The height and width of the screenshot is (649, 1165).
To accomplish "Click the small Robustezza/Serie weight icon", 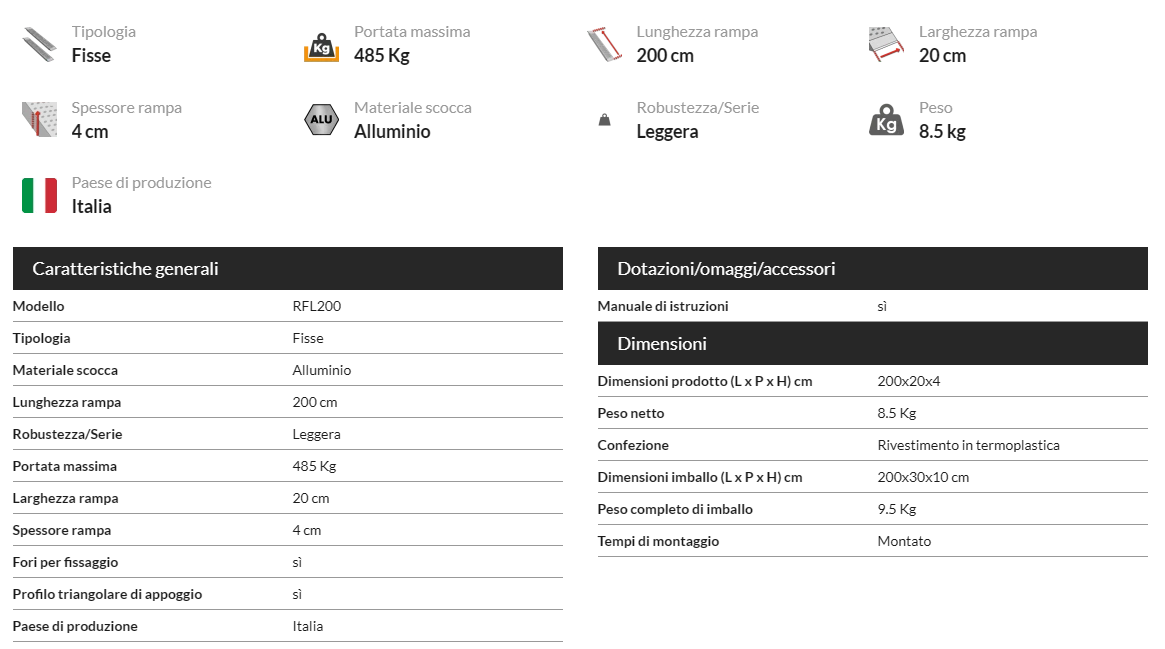I will (x=605, y=120).
